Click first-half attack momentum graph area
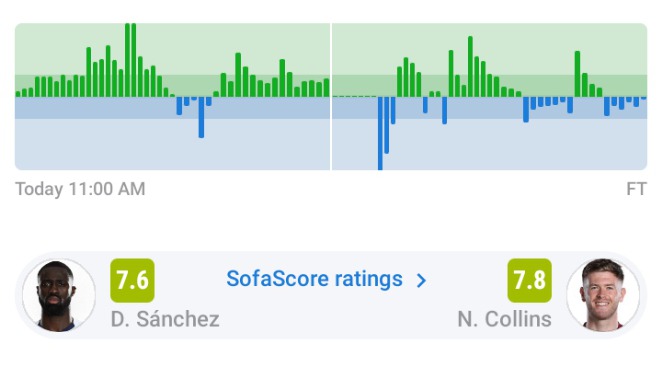 (x=172, y=97)
